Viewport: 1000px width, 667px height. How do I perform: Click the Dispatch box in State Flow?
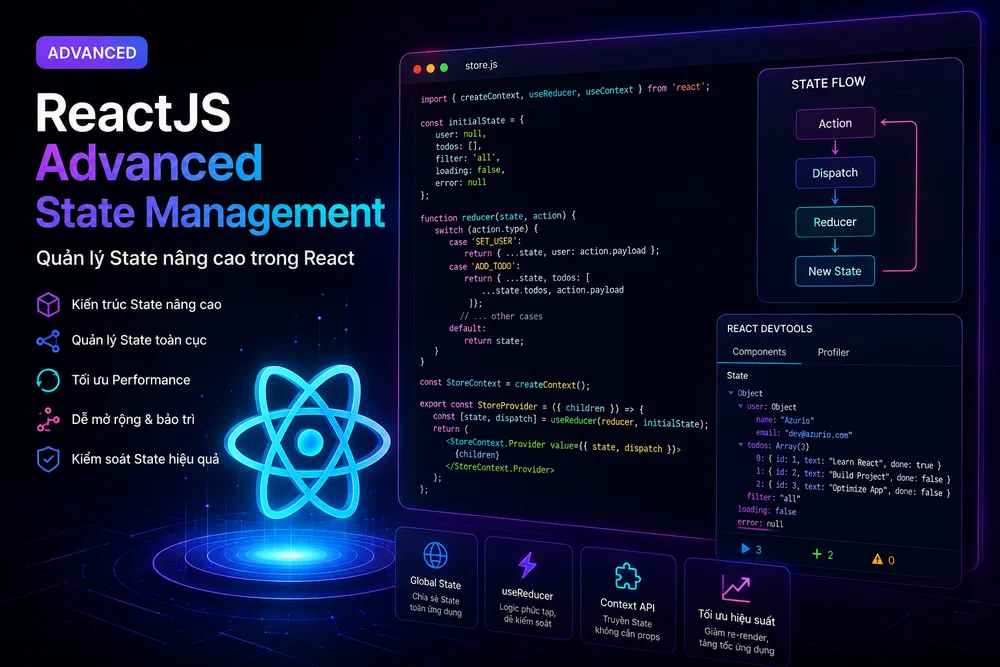pos(835,173)
